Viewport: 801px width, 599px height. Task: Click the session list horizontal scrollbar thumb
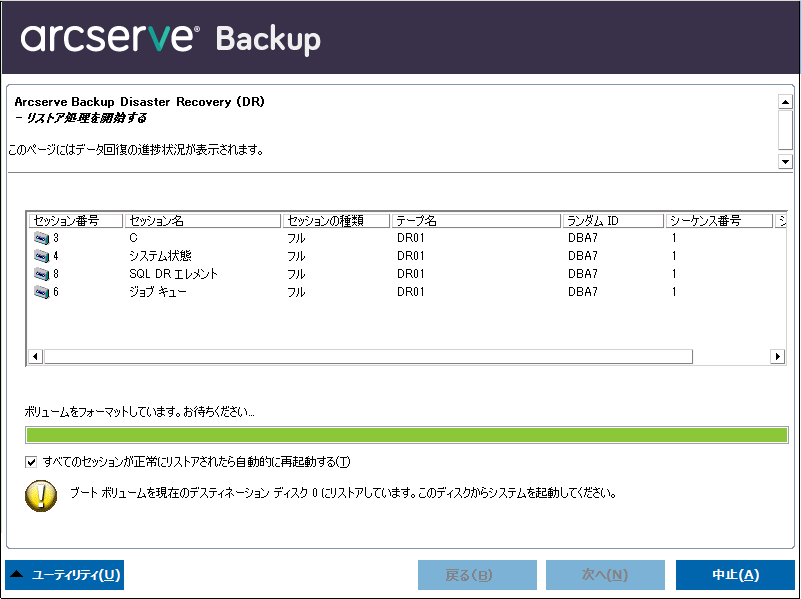point(368,356)
